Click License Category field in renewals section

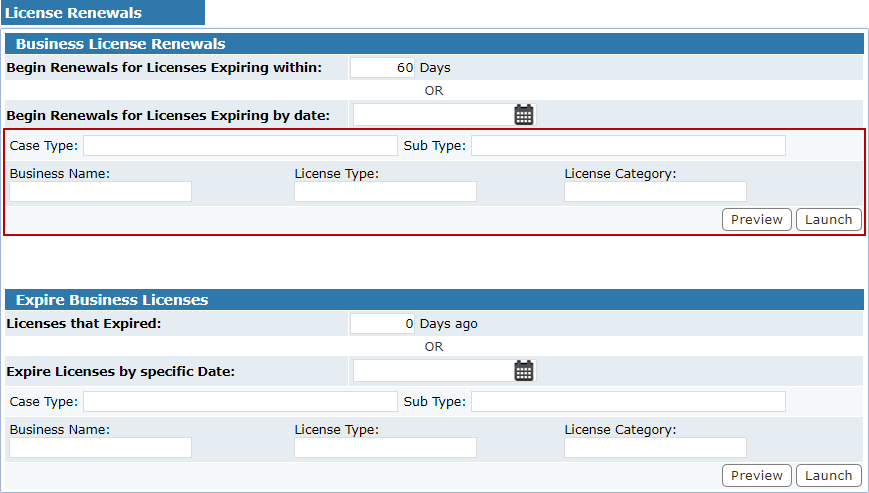point(655,192)
